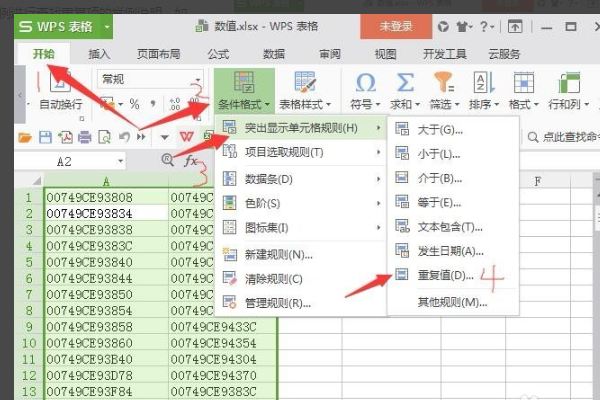Viewport: 600px width, 400px height.
Task: Open the 图标集(I) submenu
Action: point(300,228)
